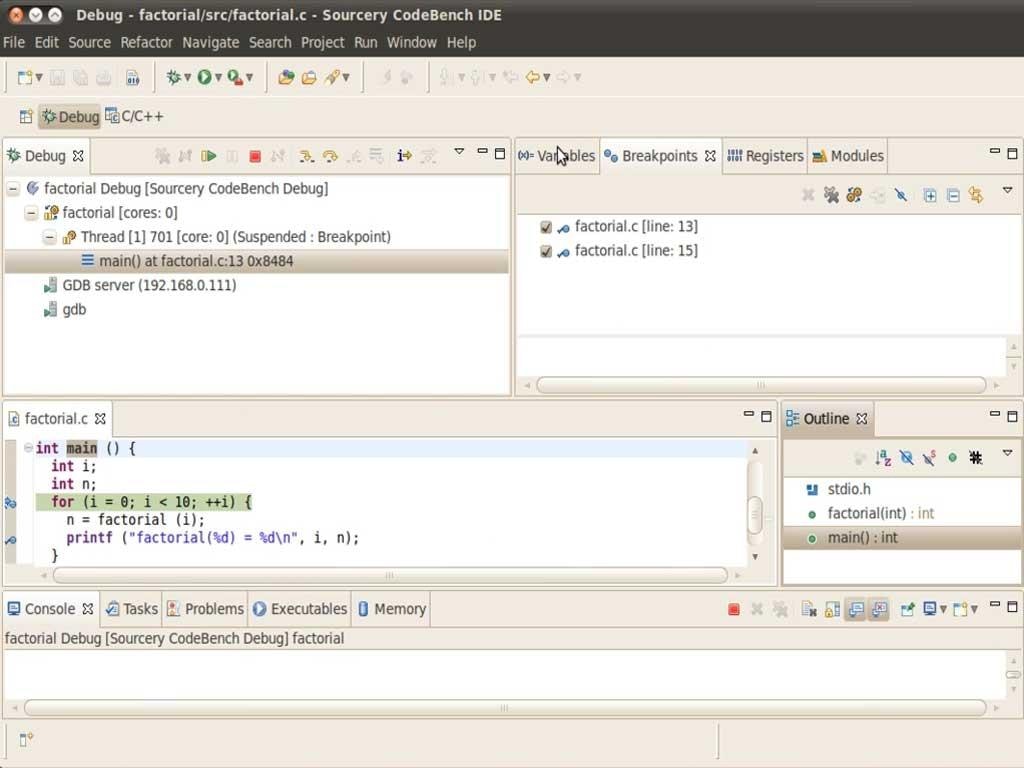
Task: Open the File menu
Action: pos(14,42)
